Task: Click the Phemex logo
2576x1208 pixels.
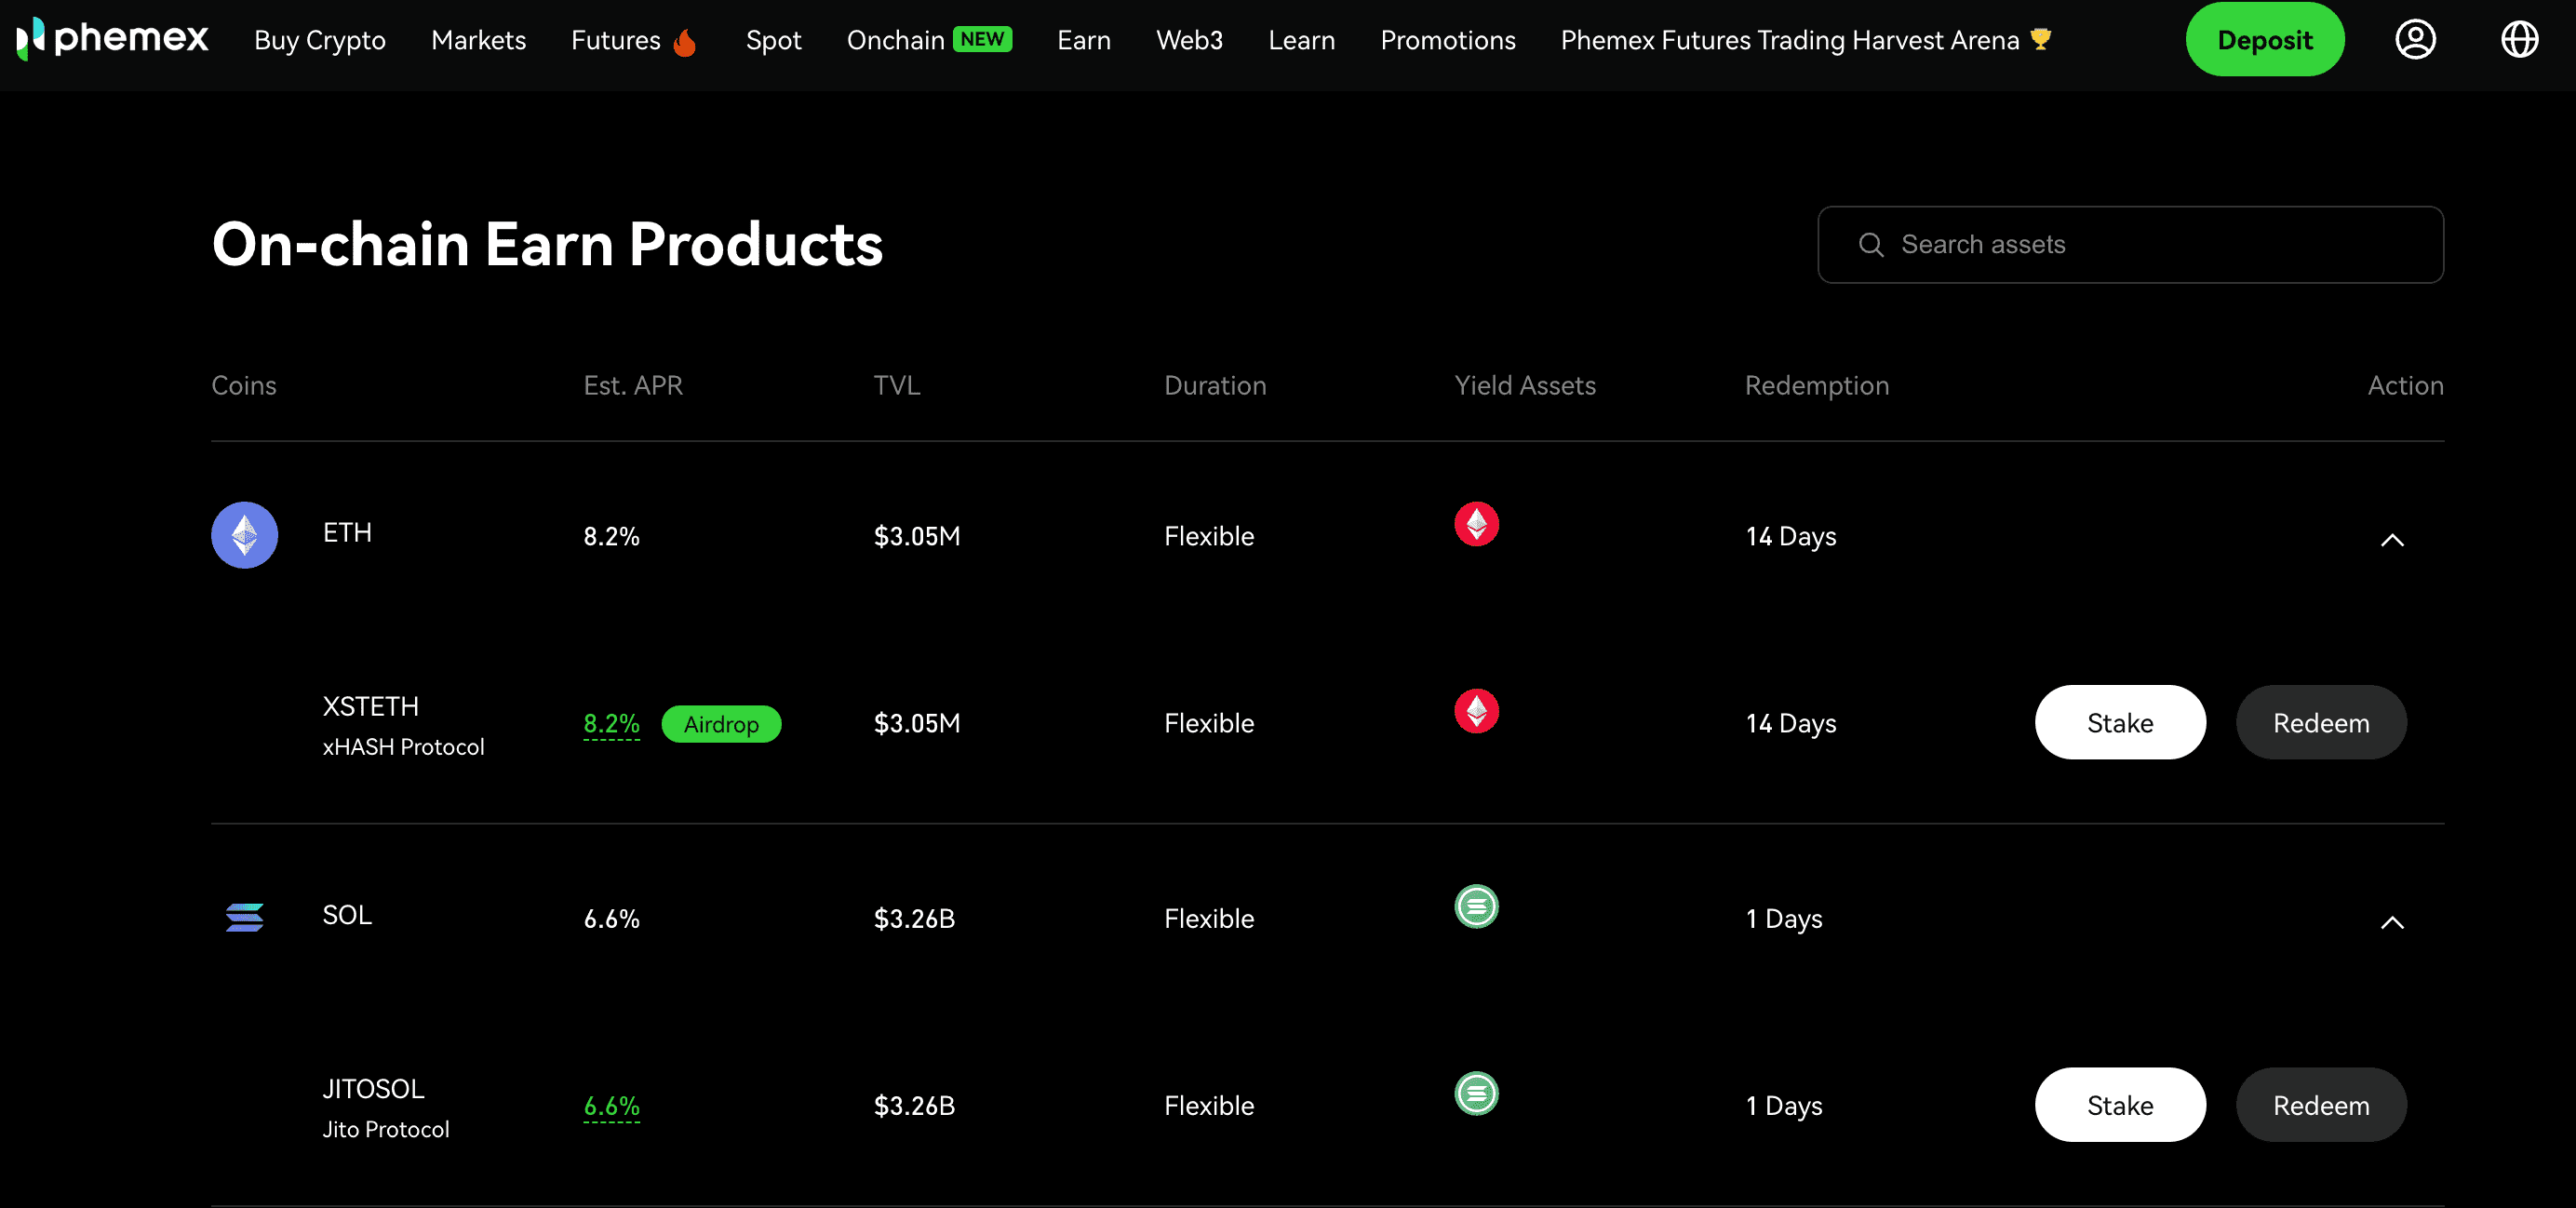Action: click(x=112, y=39)
